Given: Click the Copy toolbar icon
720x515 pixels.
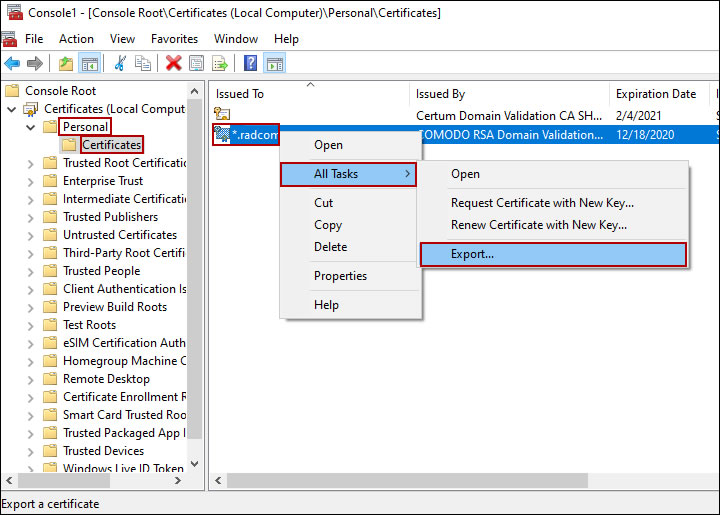Looking at the screenshot, I should [x=143, y=64].
